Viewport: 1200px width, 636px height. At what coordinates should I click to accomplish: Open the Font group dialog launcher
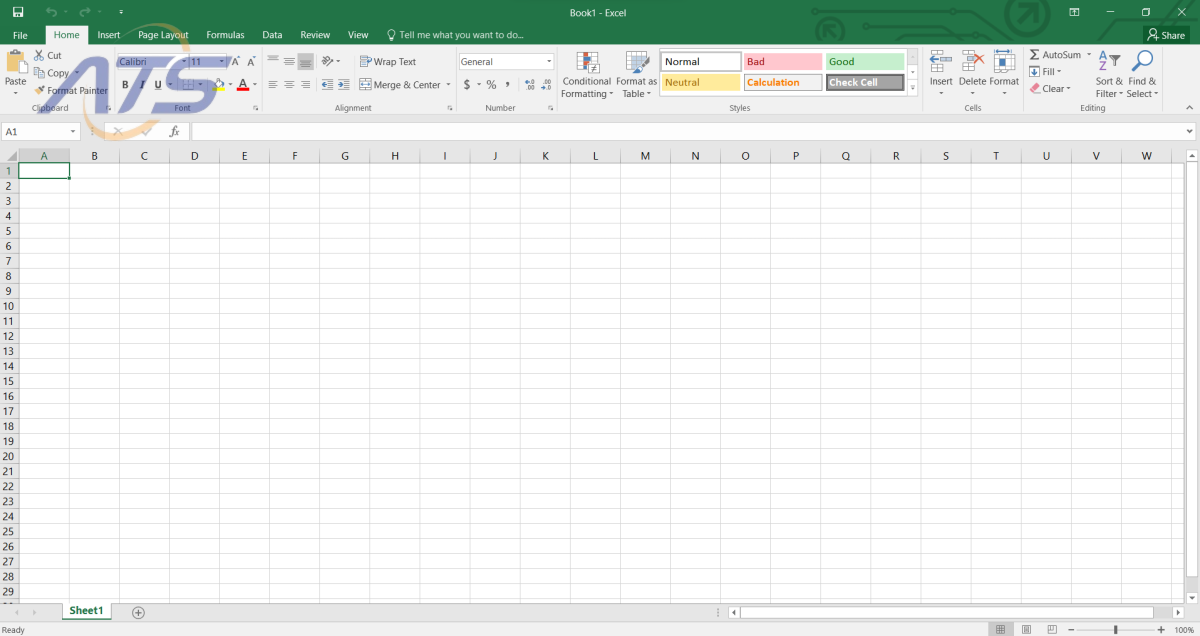(x=256, y=108)
